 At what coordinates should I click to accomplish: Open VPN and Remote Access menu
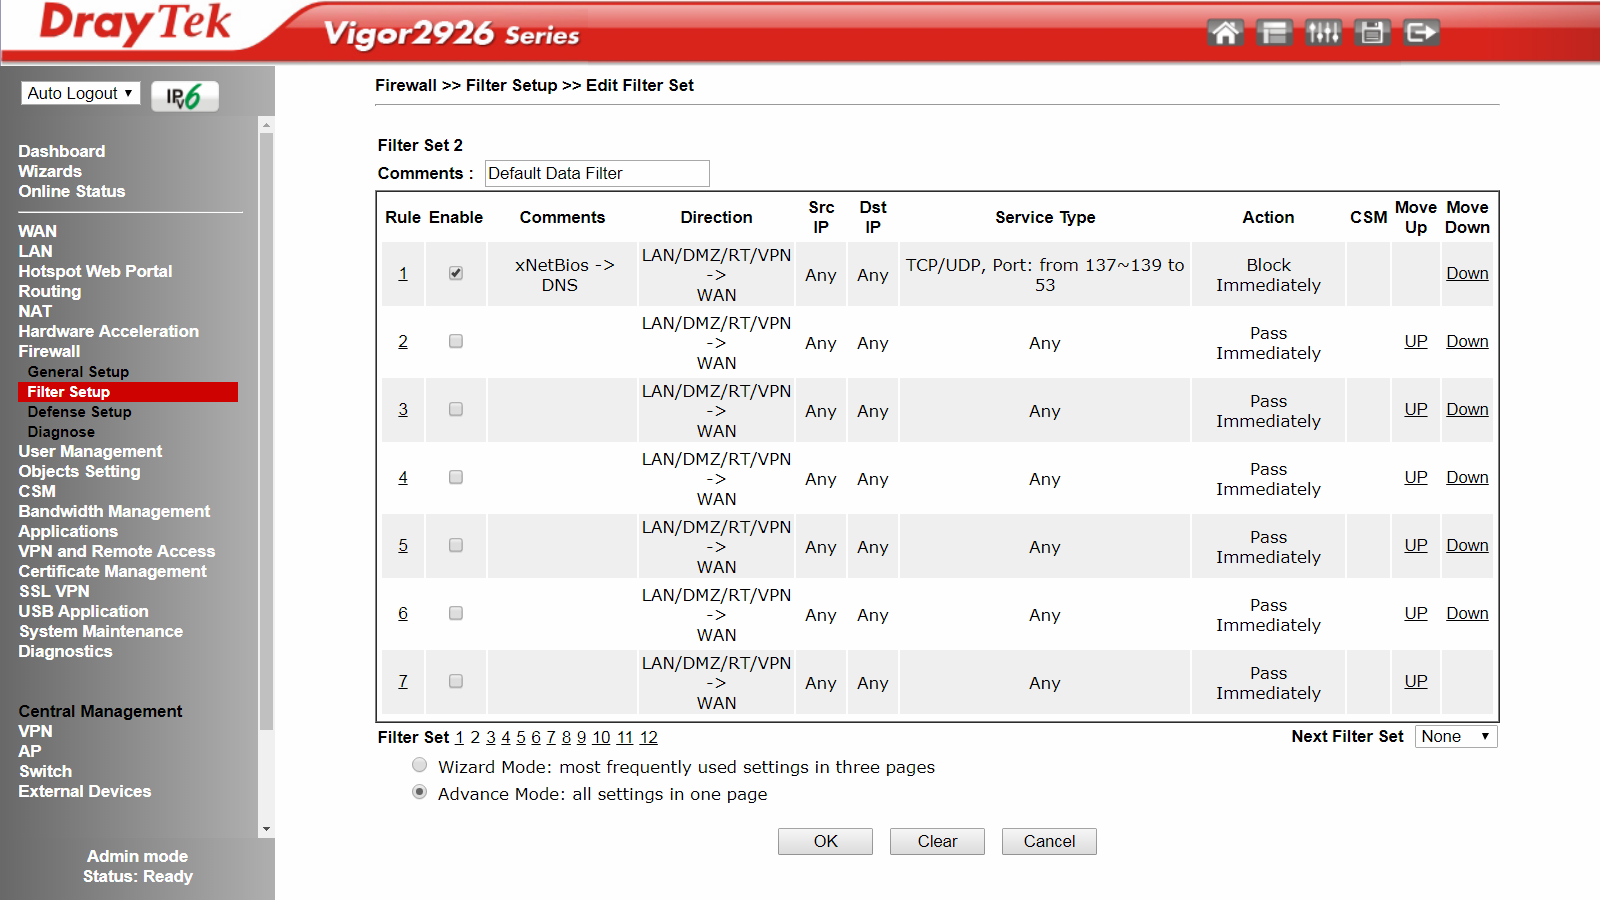click(117, 551)
